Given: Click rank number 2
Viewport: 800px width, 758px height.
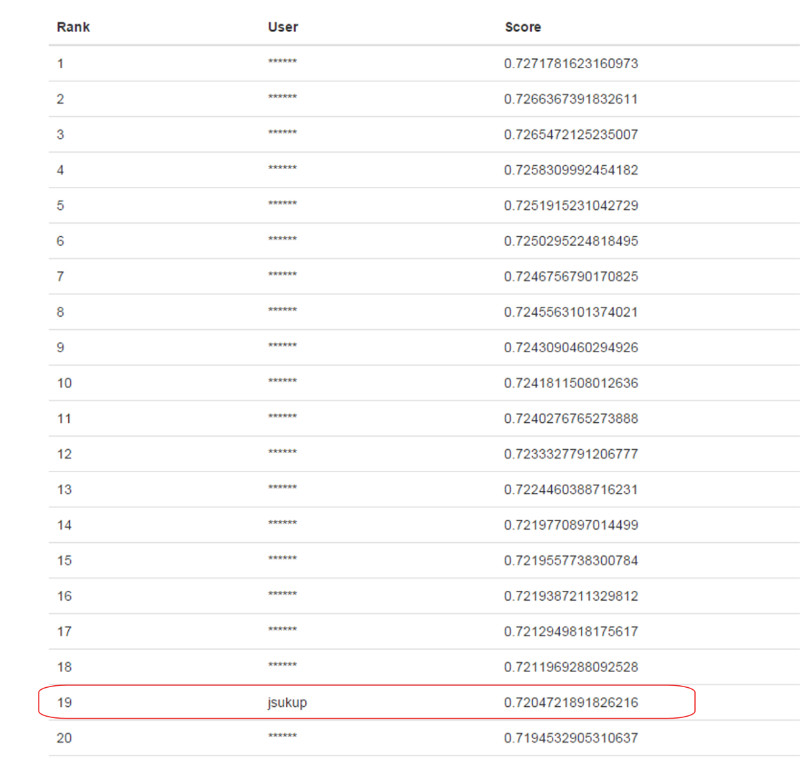Looking at the screenshot, I should 60,99.
